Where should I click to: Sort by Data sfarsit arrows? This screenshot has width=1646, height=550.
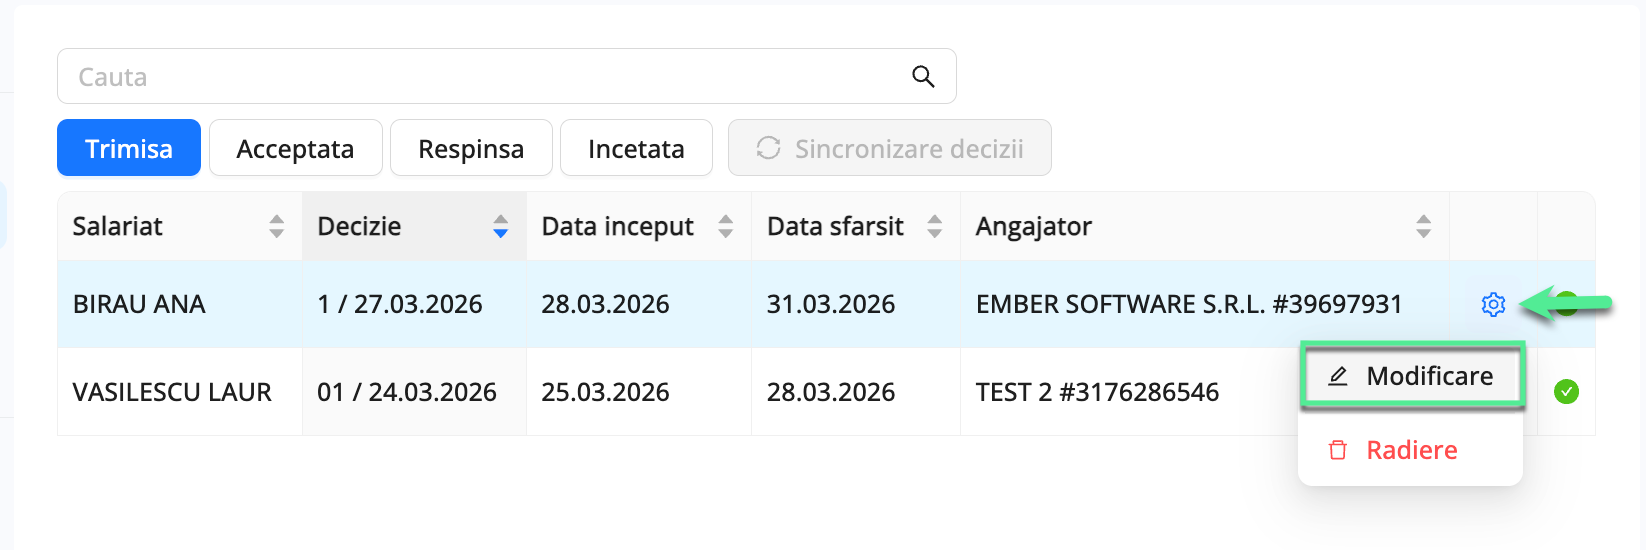pyautogui.click(x=935, y=226)
